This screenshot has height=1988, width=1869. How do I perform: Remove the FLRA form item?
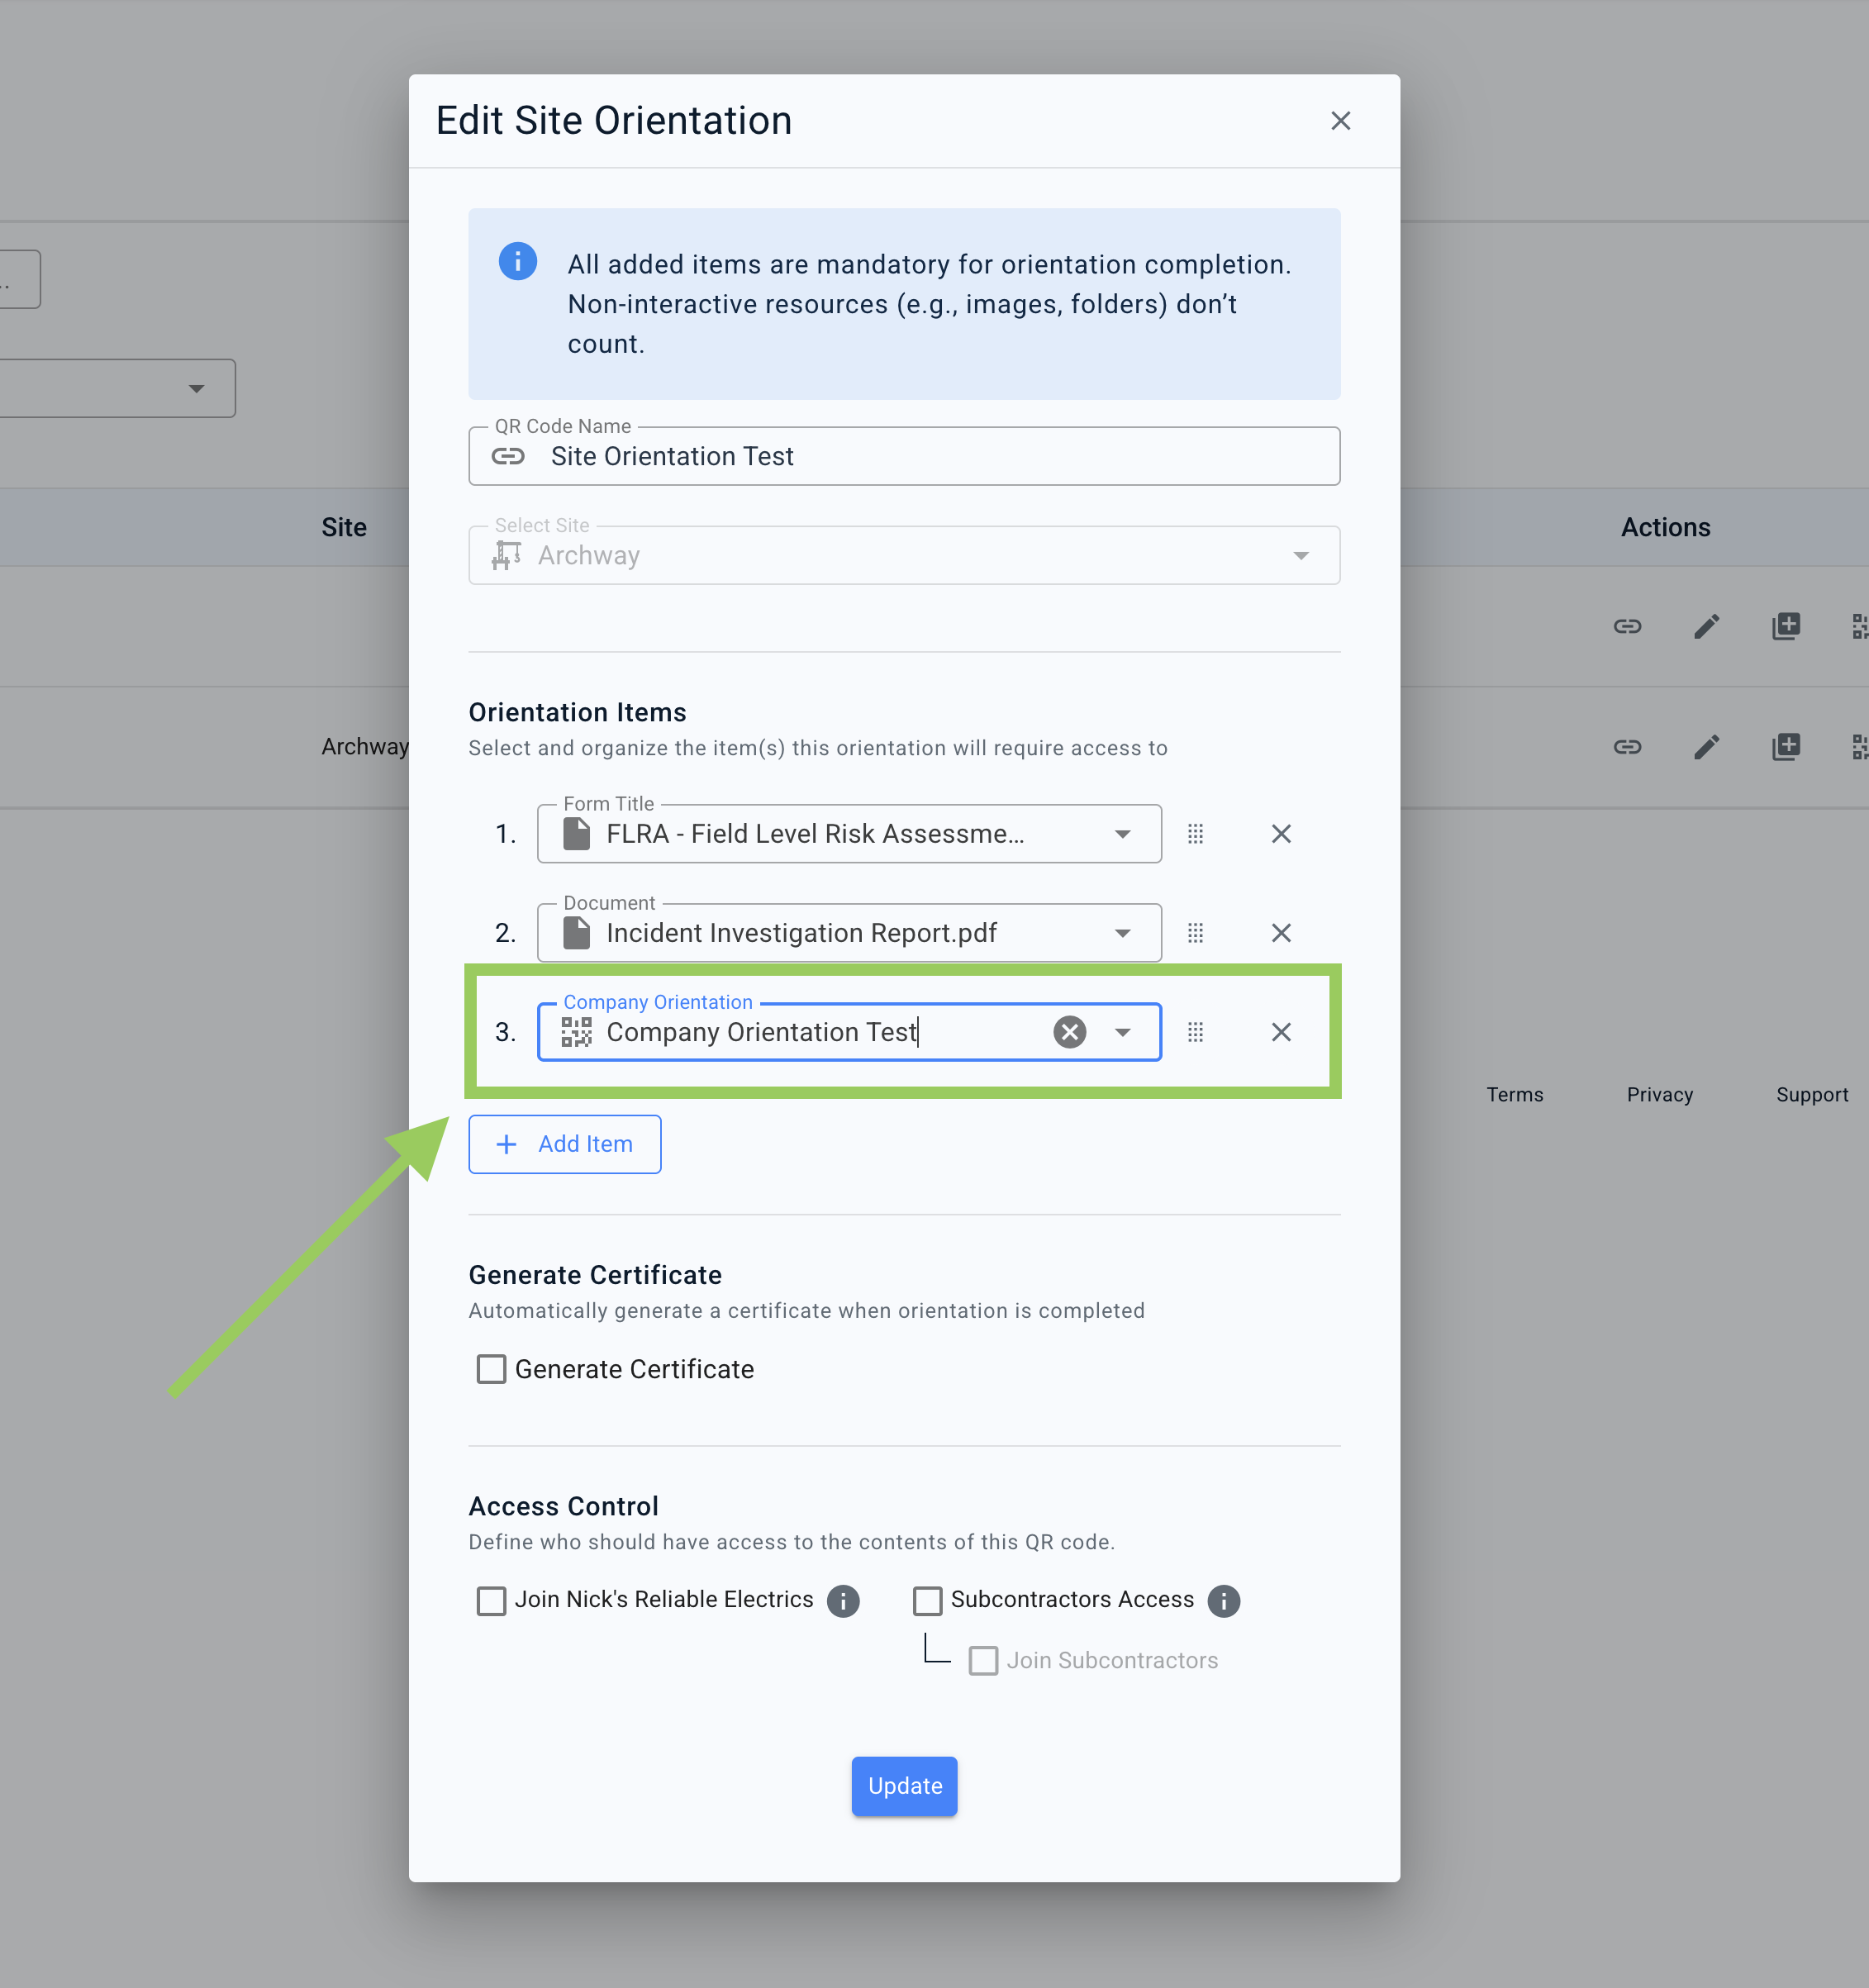click(x=1280, y=834)
